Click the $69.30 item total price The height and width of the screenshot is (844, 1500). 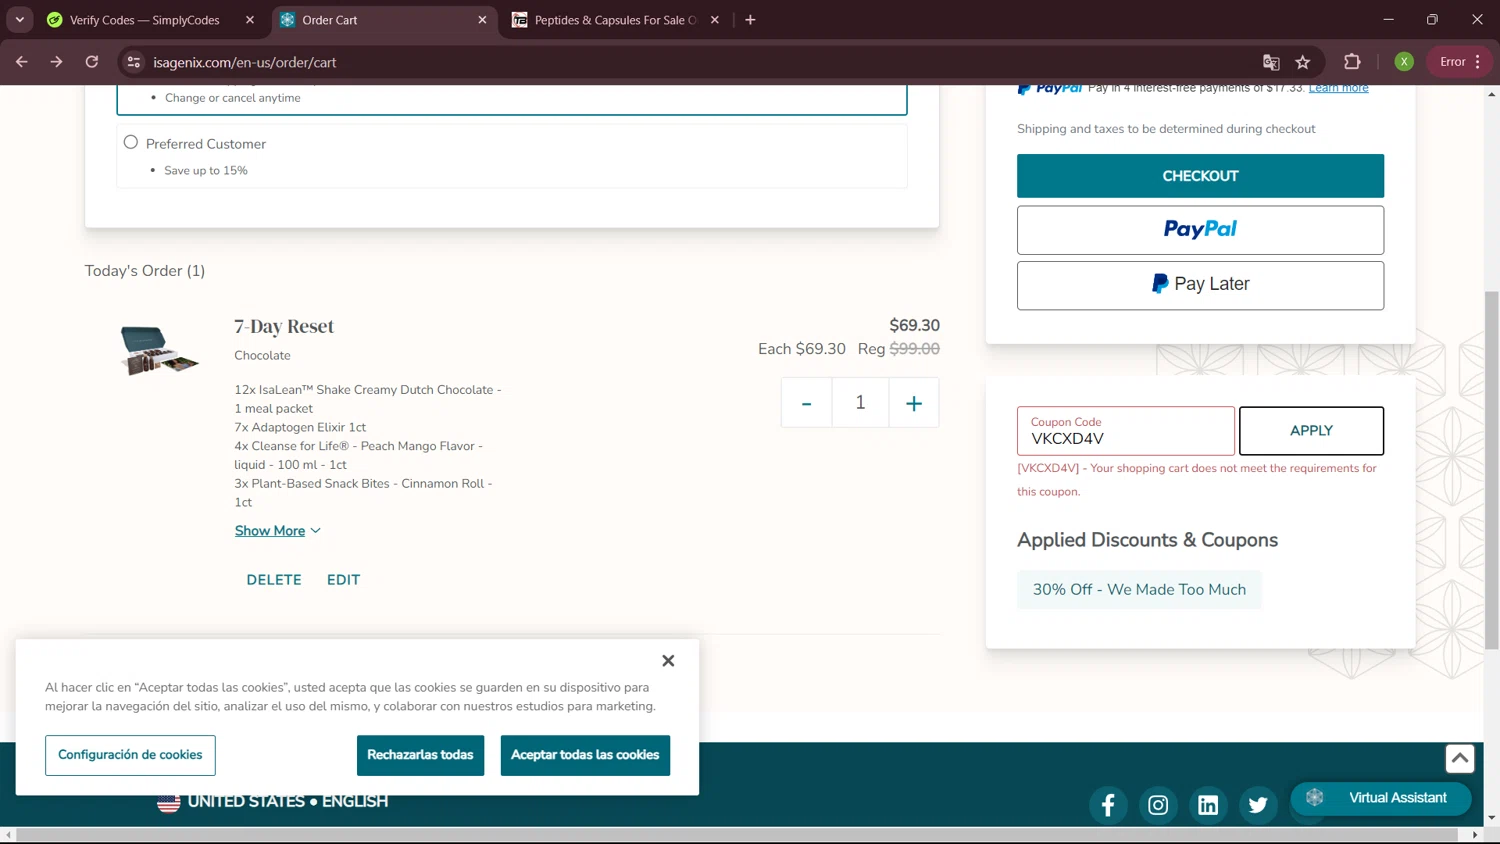pyautogui.click(x=915, y=326)
